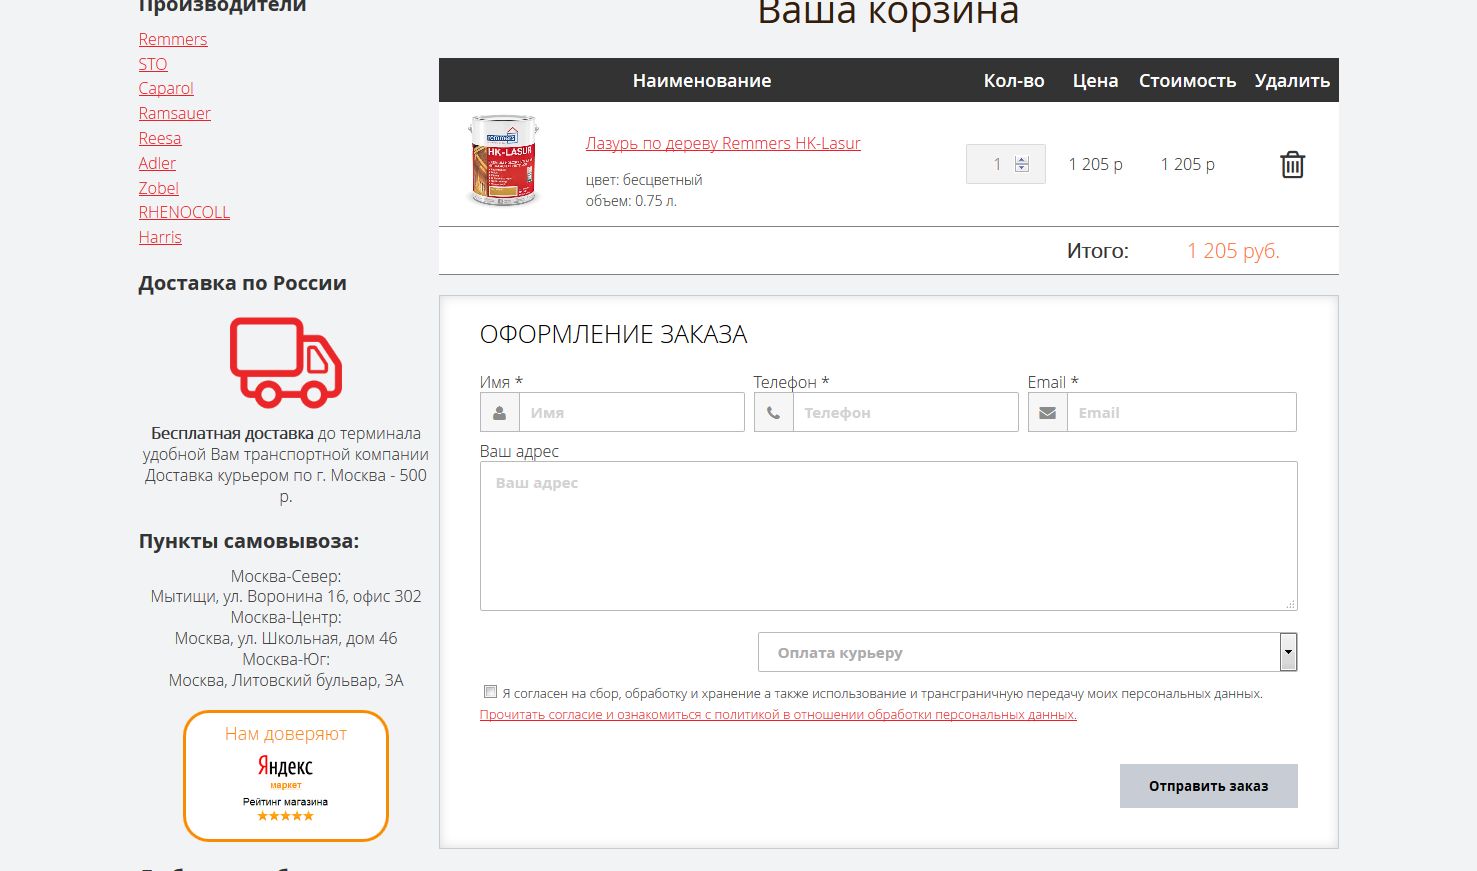Click the Удалить column header
Viewport: 1477px width, 871px height.
(1292, 81)
